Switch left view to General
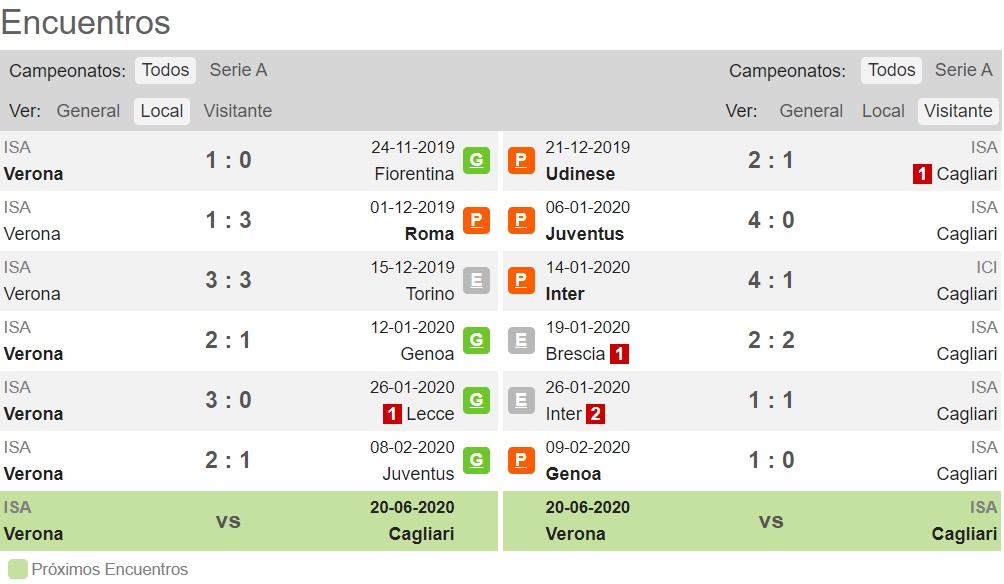Viewport: 1004px width, 584px height. click(88, 111)
